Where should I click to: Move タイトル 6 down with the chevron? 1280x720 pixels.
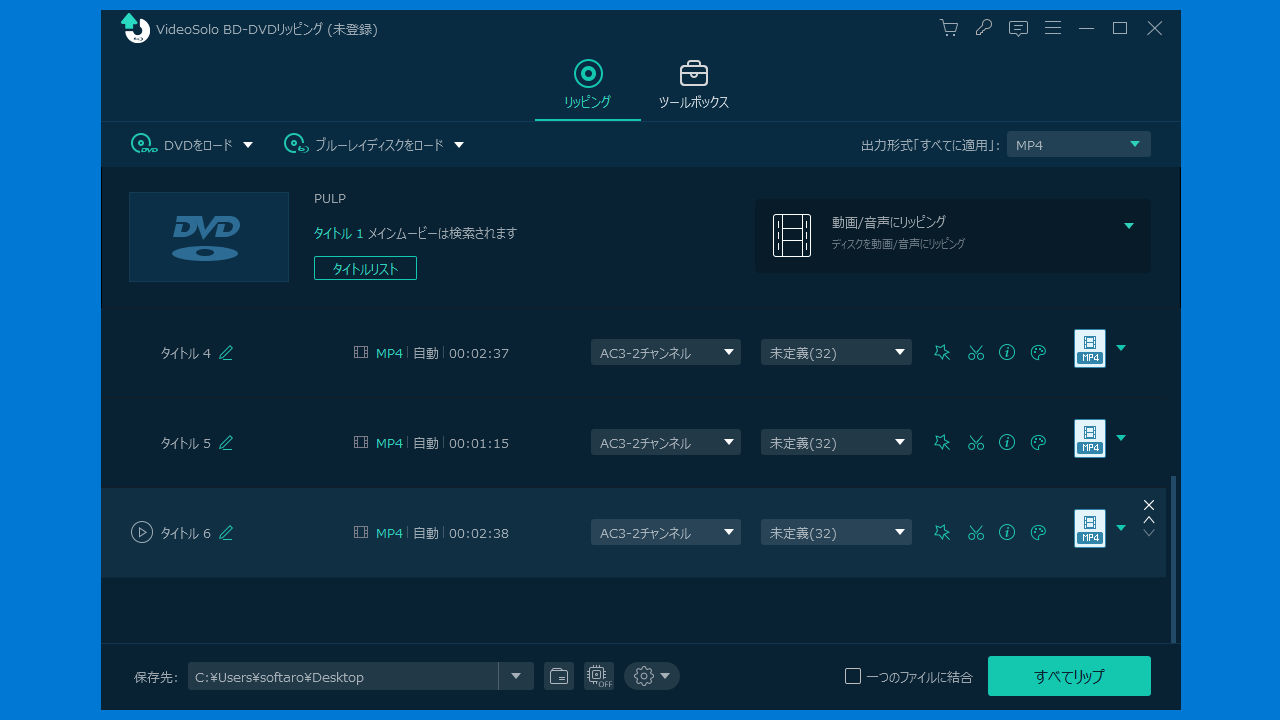(1149, 533)
